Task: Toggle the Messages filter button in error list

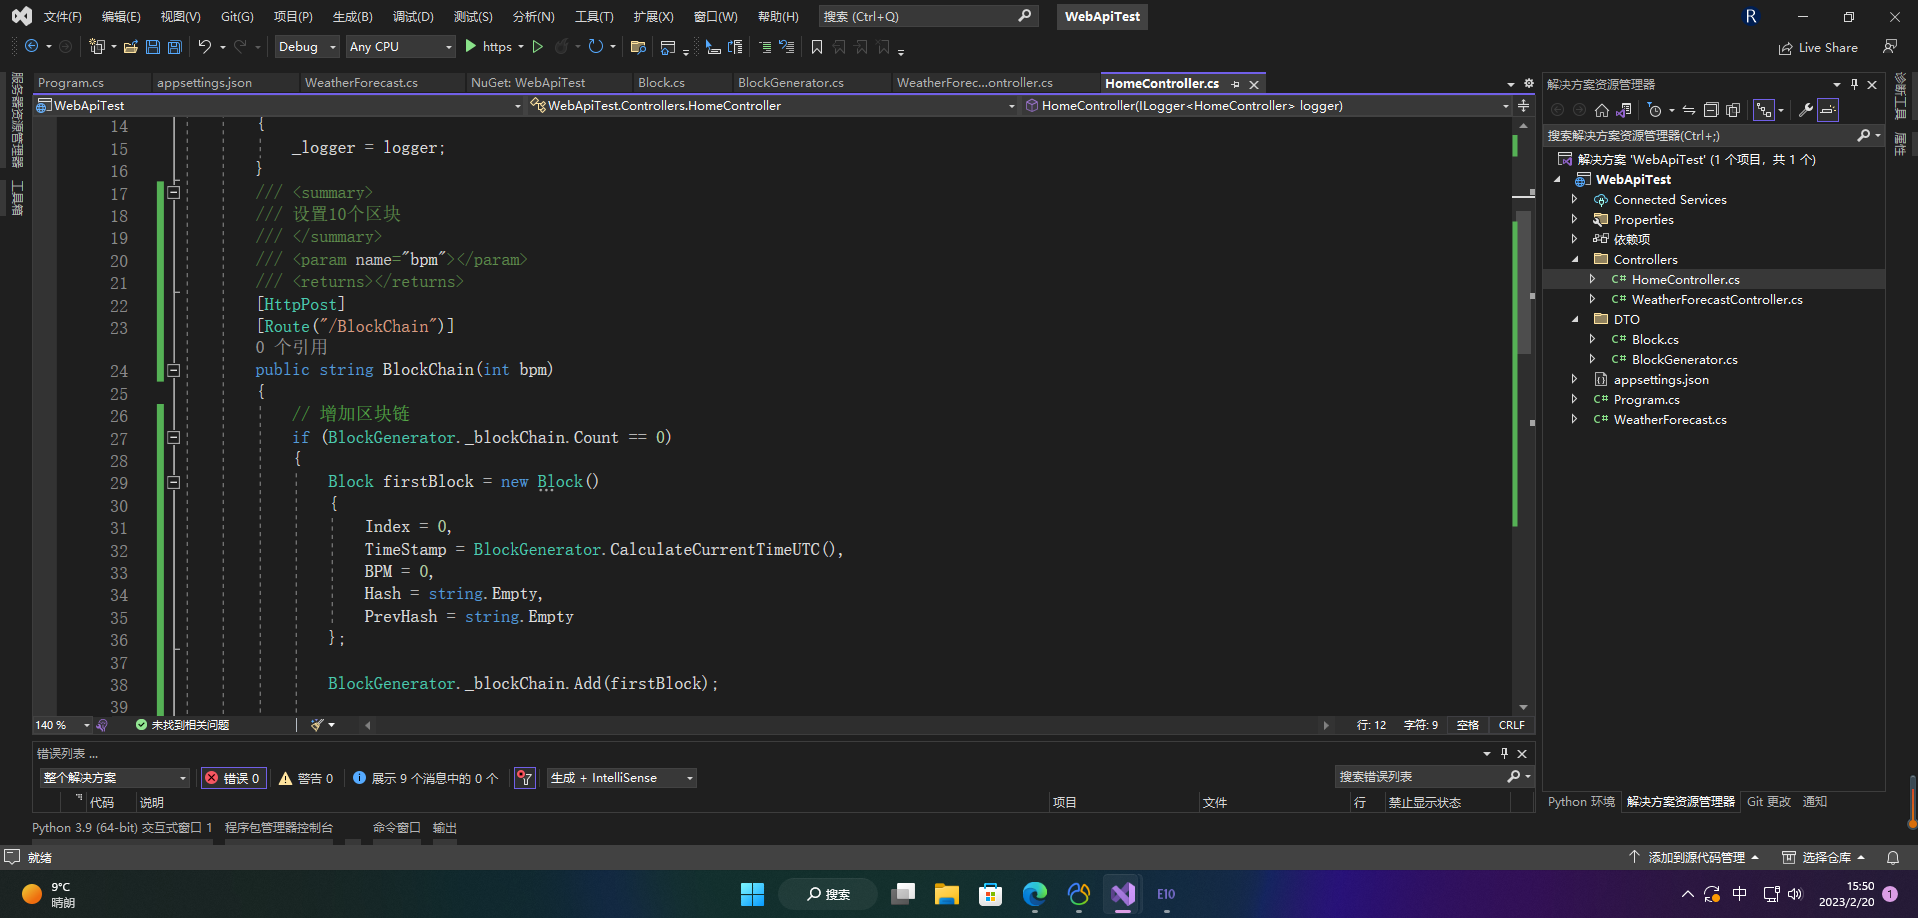Action: pos(426,778)
